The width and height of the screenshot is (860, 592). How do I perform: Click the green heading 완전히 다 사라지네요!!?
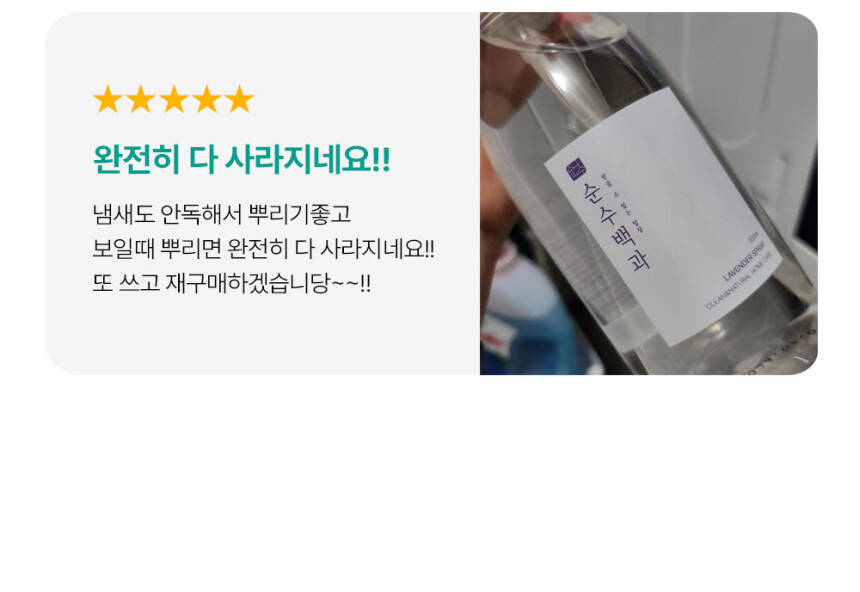coord(242,160)
